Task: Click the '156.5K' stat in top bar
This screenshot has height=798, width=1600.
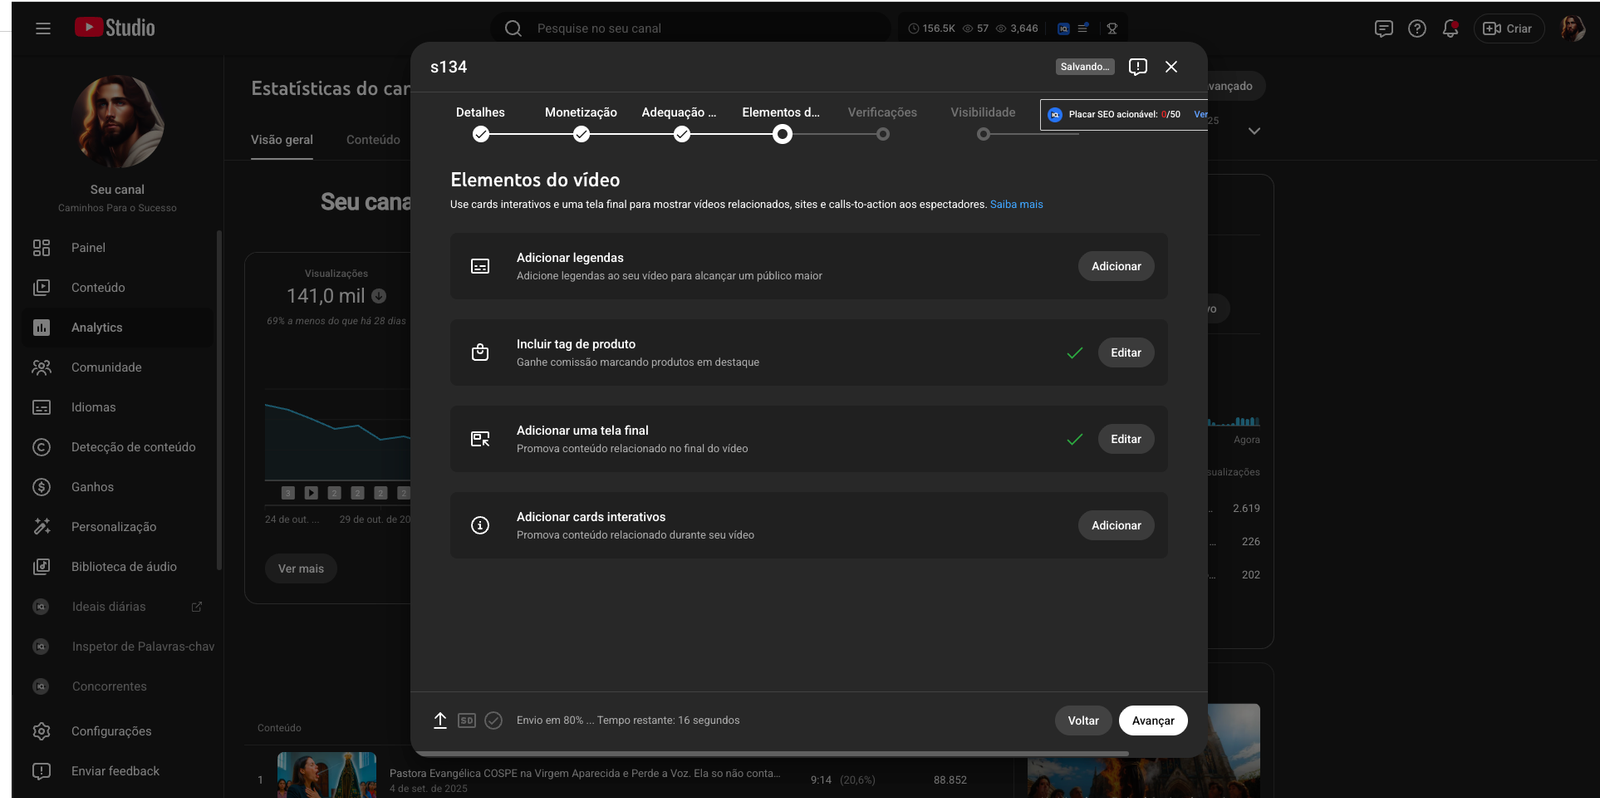Action: click(932, 28)
